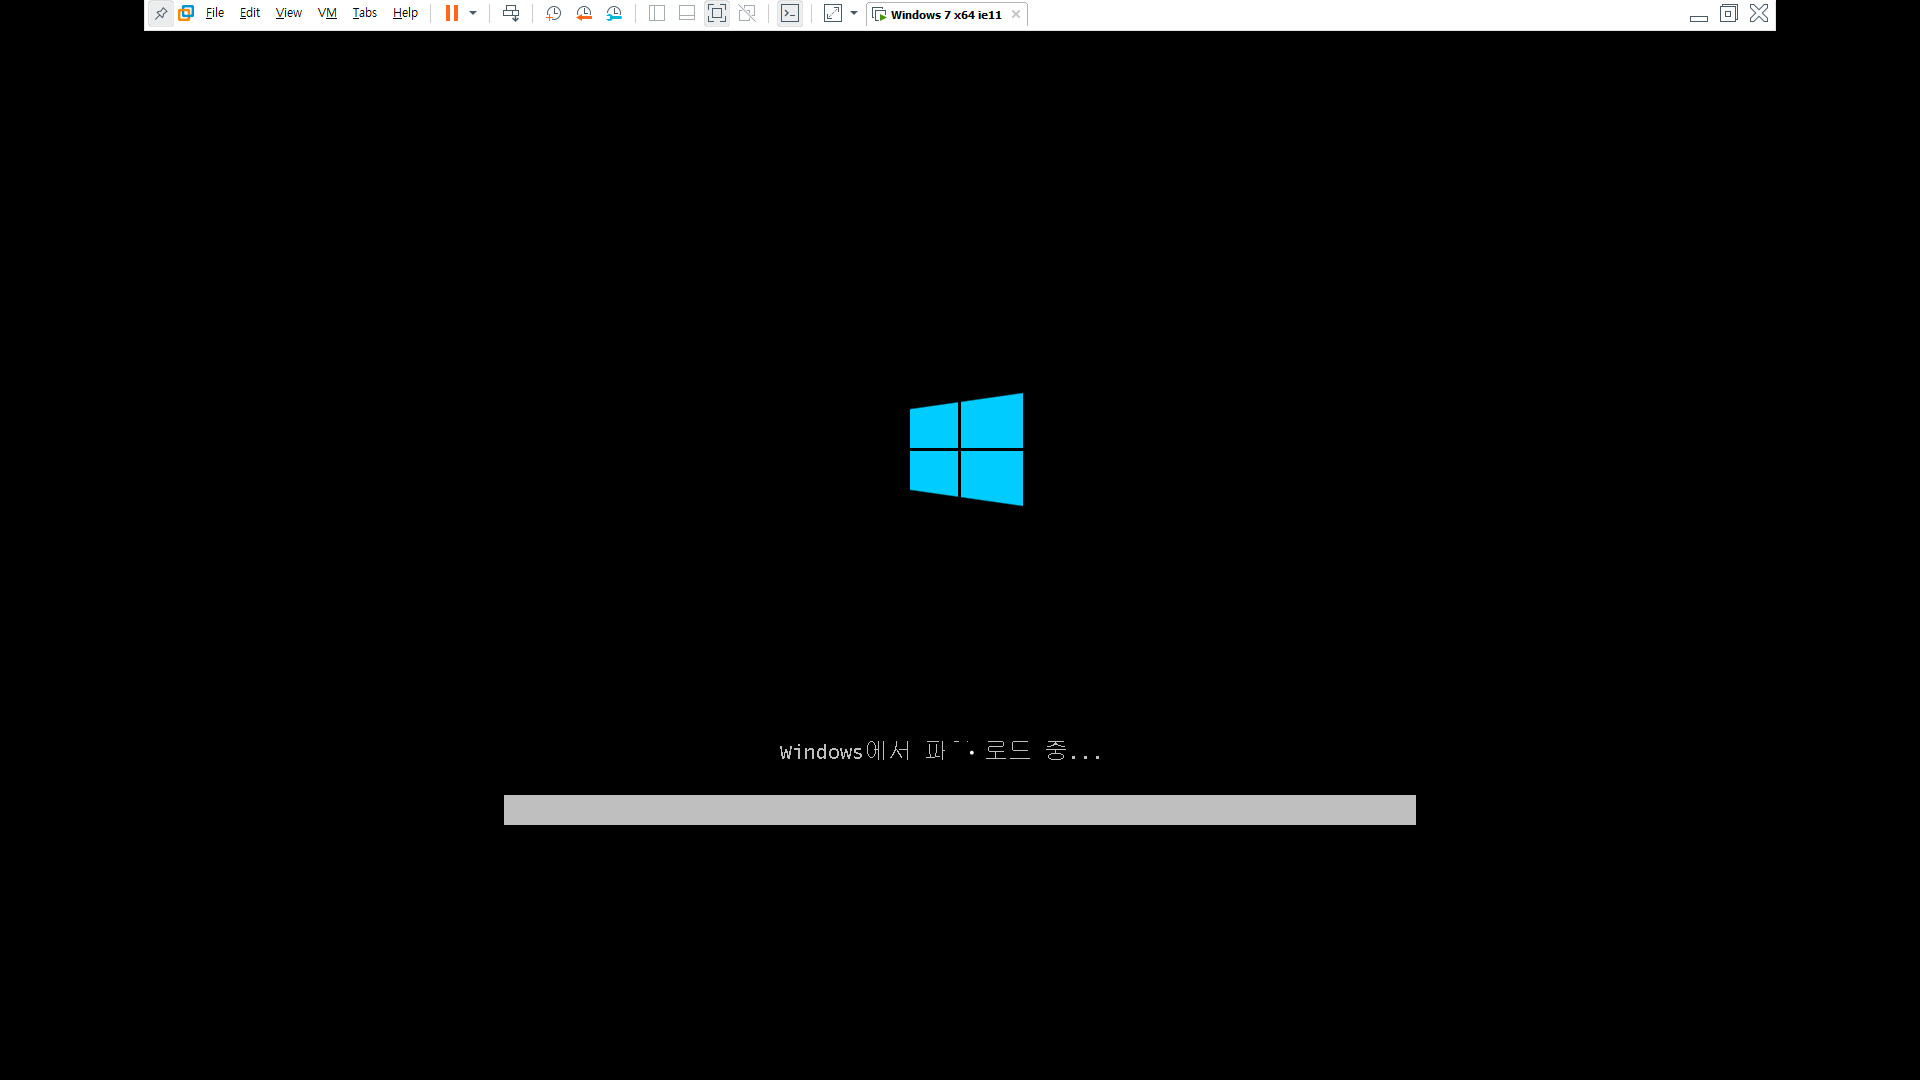Click the Korean Windows file loading text
Image resolution: width=1920 pixels, height=1080 pixels.
click(x=940, y=751)
